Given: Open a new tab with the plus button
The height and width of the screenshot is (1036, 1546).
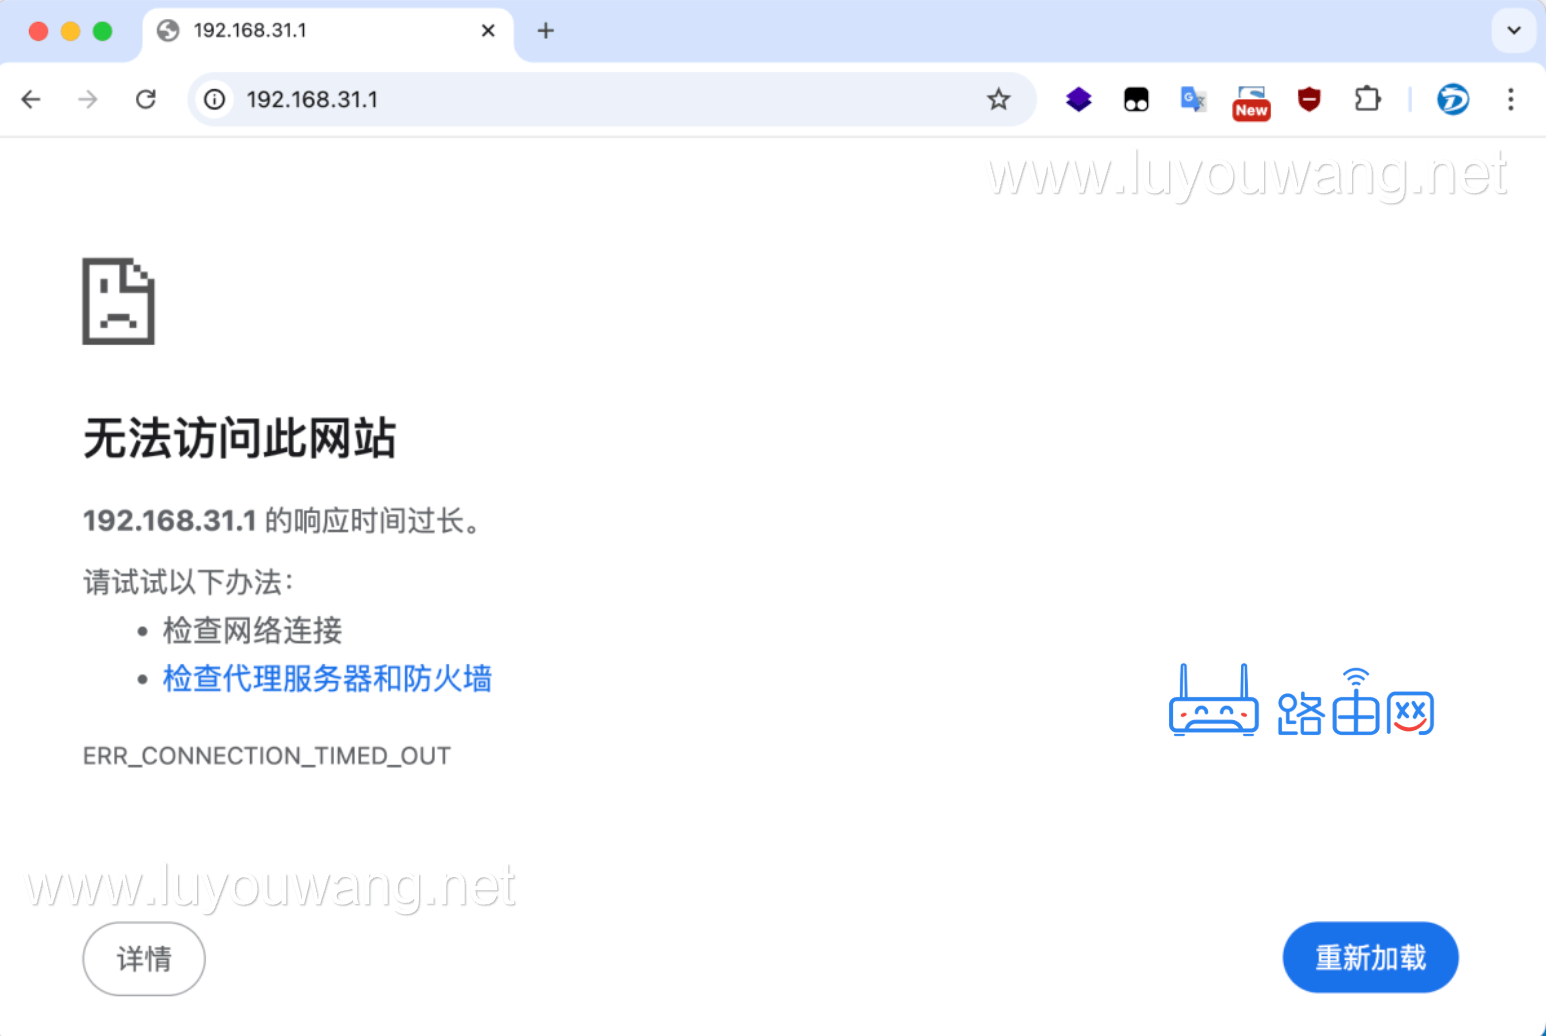Looking at the screenshot, I should coord(545,31).
